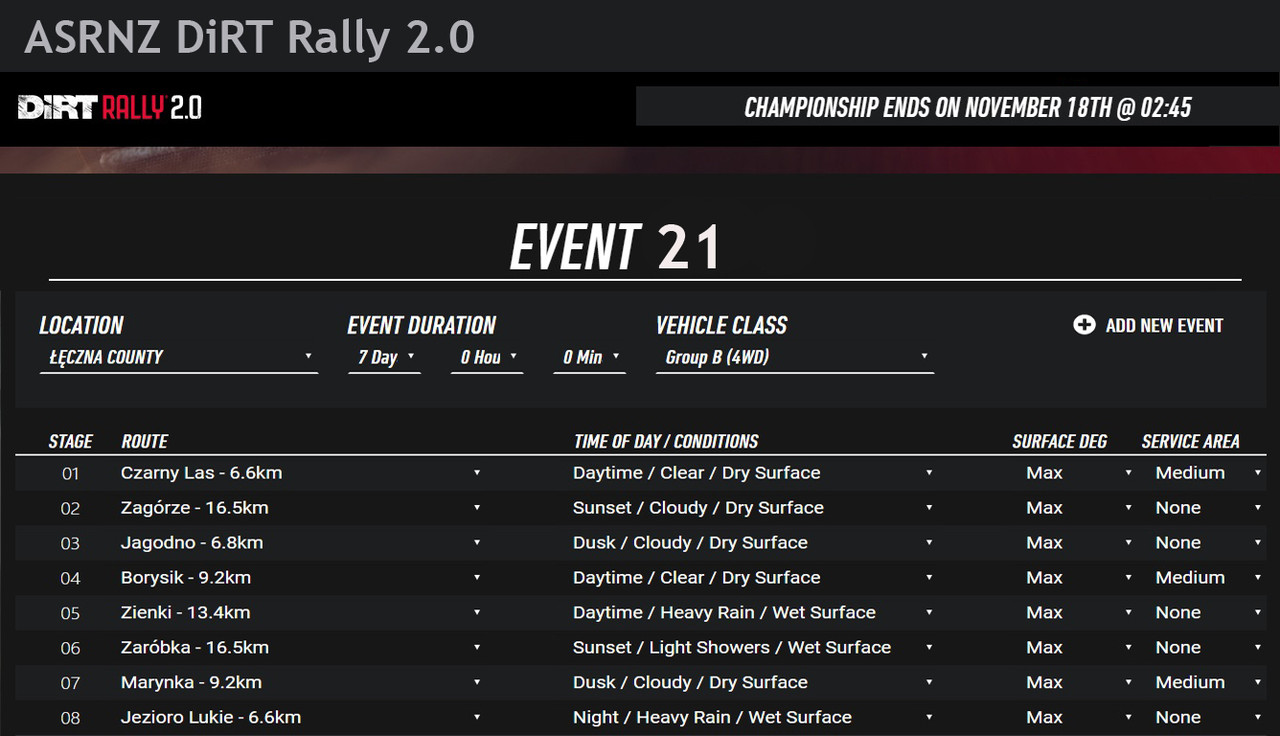Click stage number 07
The width and height of the screenshot is (1280, 736).
pyautogui.click(x=70, y=684)
